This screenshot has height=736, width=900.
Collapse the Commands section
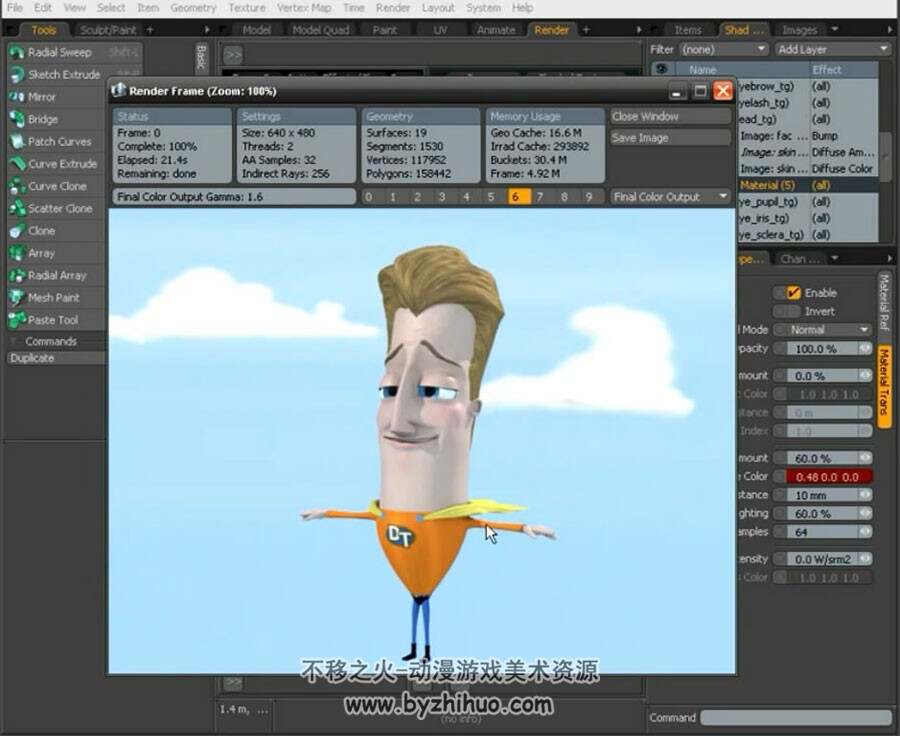[x=14, y=341]
